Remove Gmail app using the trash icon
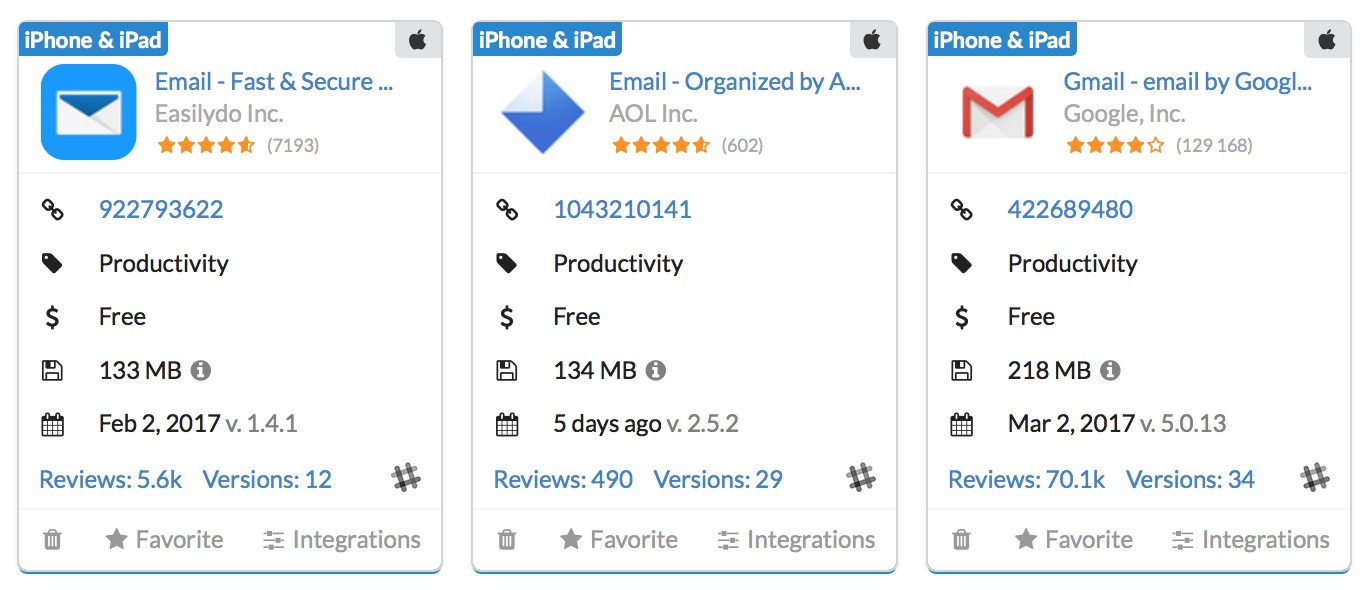 961,540
